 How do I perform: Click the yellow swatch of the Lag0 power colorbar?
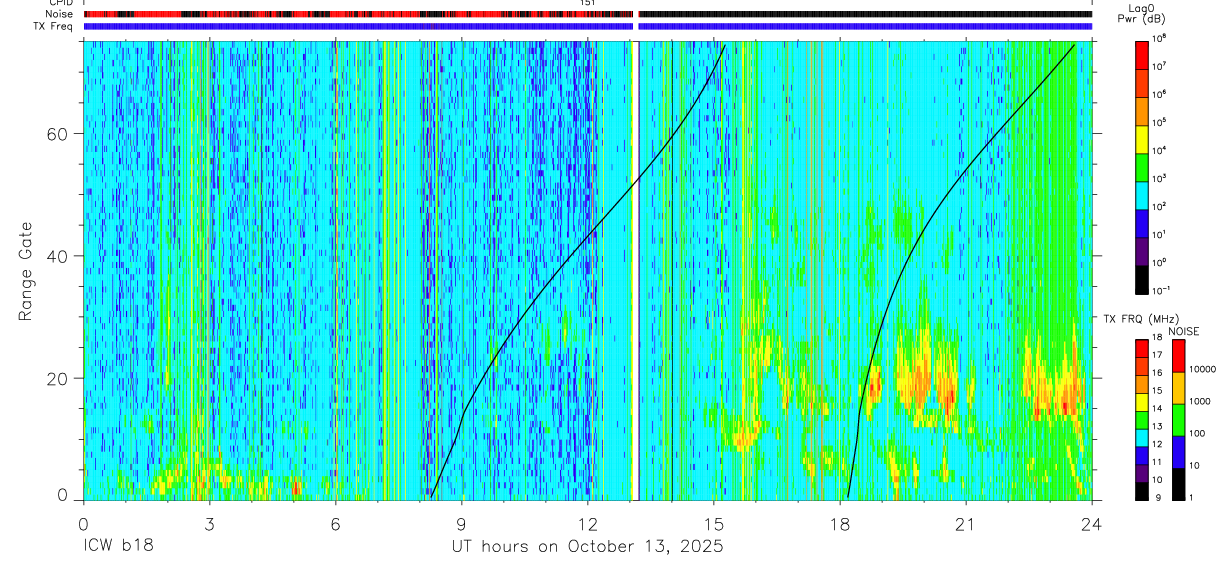pyautogui.click(x=1141, y=138)
